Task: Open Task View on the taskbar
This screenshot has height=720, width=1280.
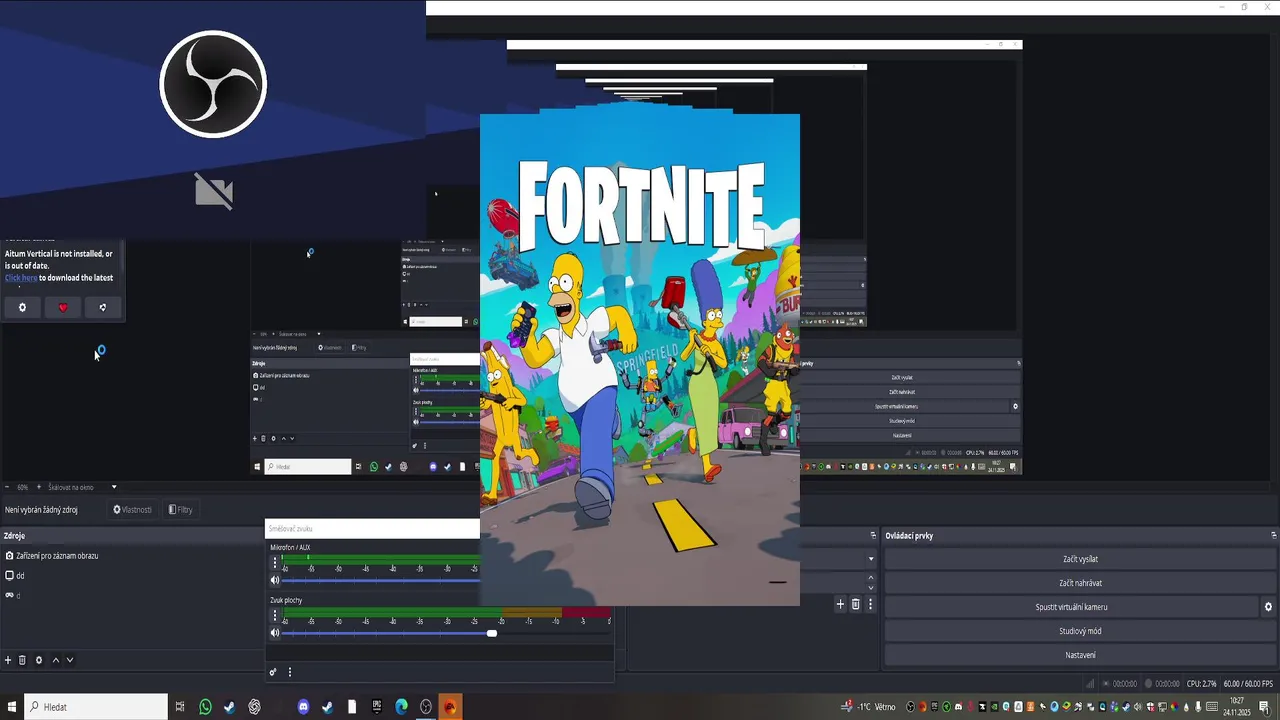Action: [x=180, y=707]
